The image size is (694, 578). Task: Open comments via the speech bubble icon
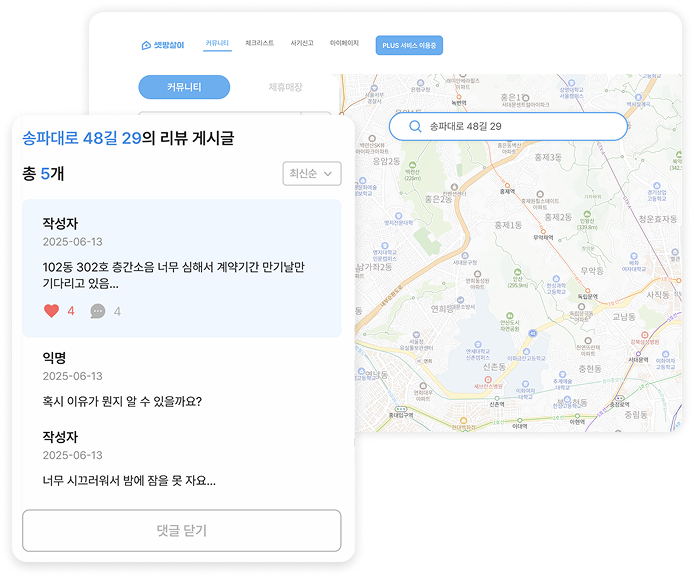tap(98, 311)
